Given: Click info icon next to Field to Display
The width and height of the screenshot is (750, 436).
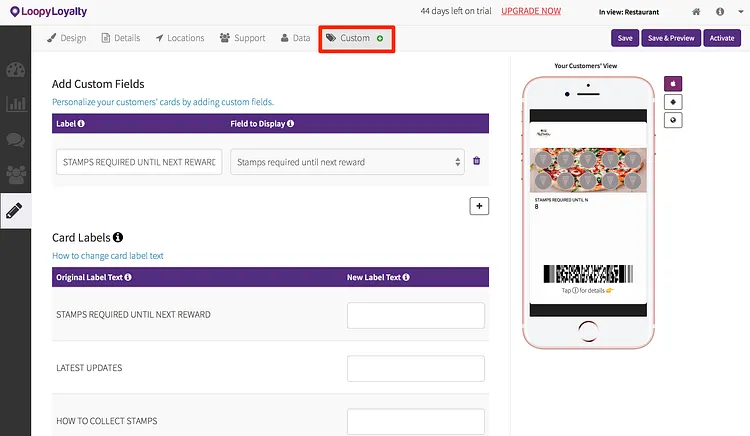Looking at the screenshot, I should tap(290, 123).
